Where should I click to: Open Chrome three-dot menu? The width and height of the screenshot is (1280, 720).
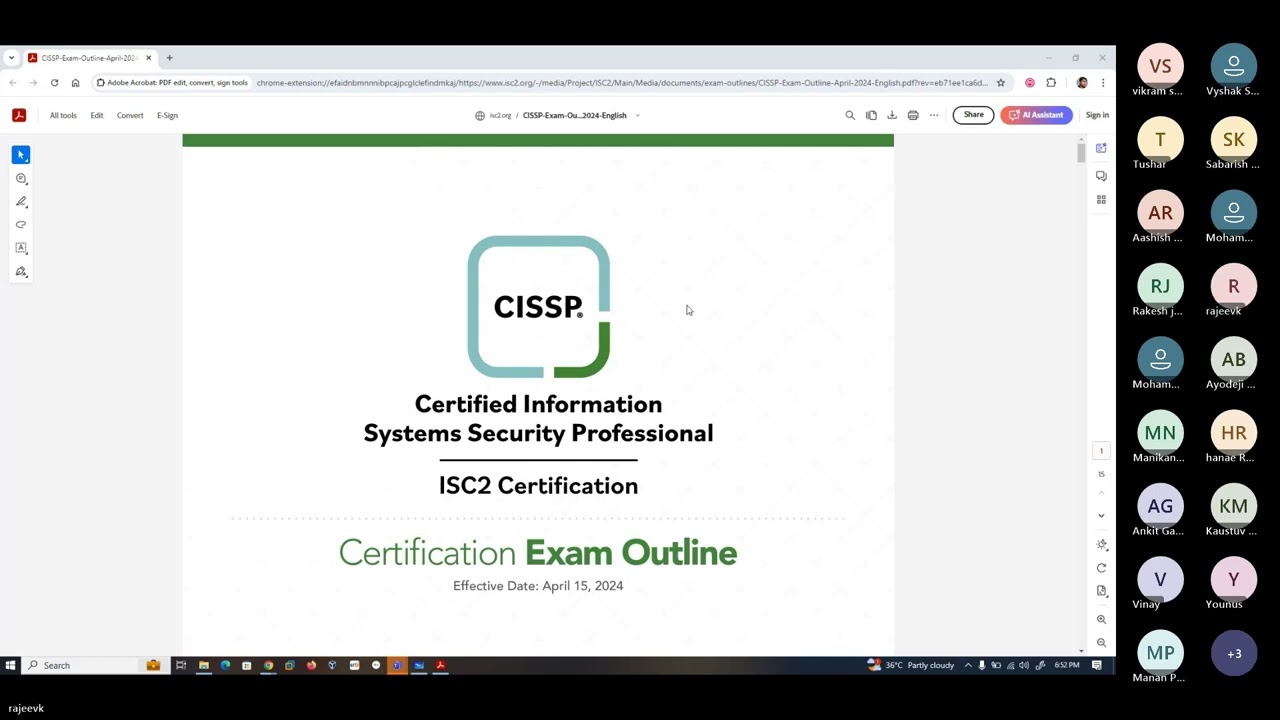(1103, 83)
